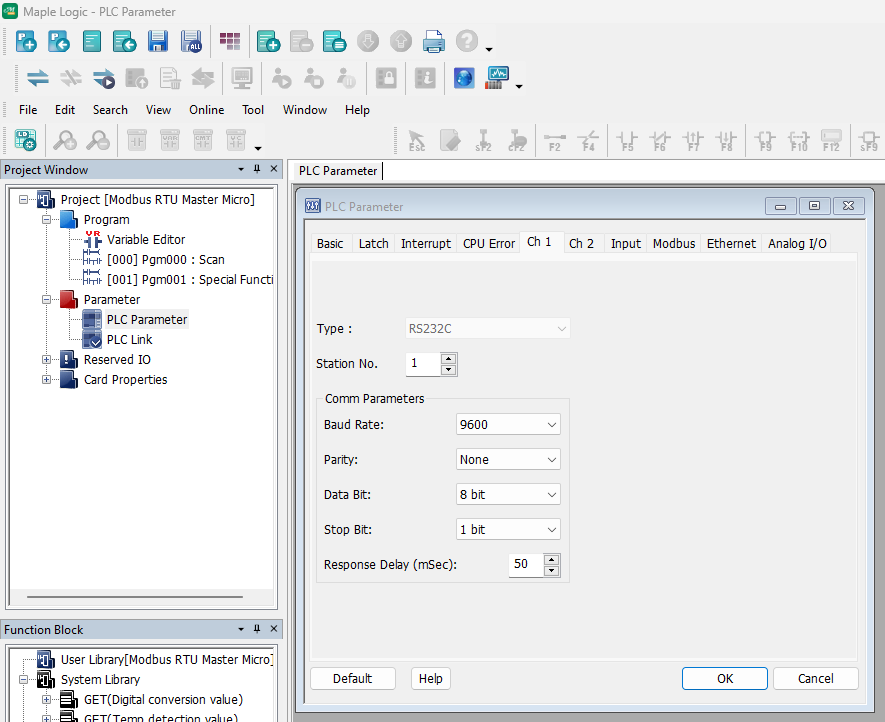Switch to the Latch tab
885x722 pixels.
374,243
